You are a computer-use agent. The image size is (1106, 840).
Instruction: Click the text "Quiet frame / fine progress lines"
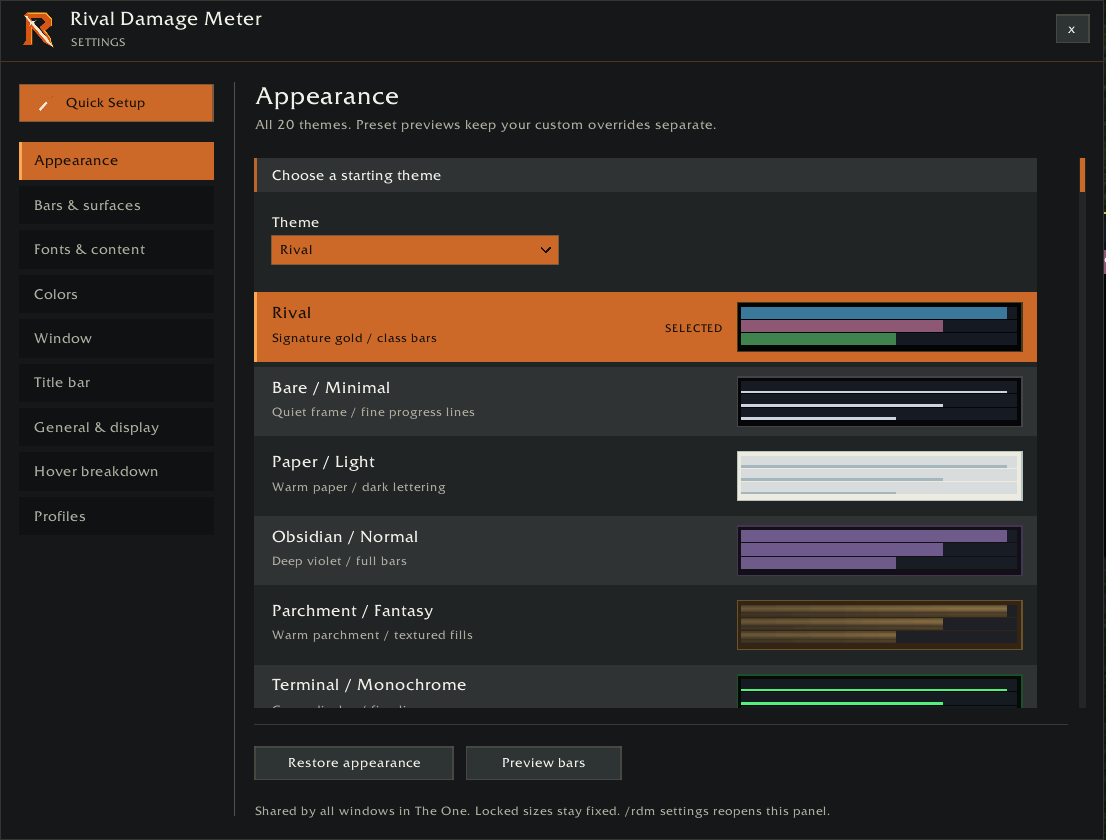pos(373,412)
